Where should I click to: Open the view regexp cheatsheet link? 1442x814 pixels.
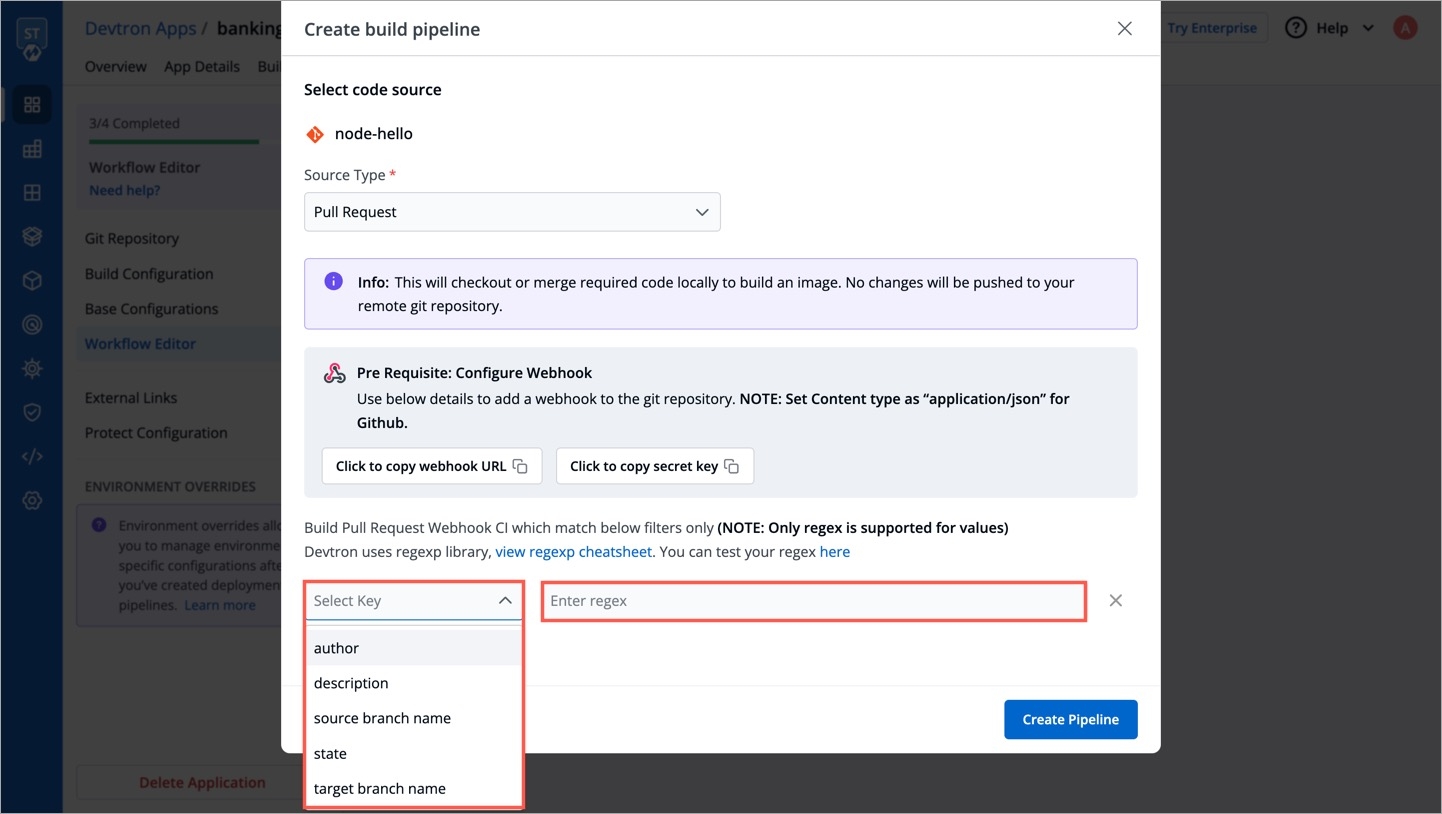coord(574,552)
